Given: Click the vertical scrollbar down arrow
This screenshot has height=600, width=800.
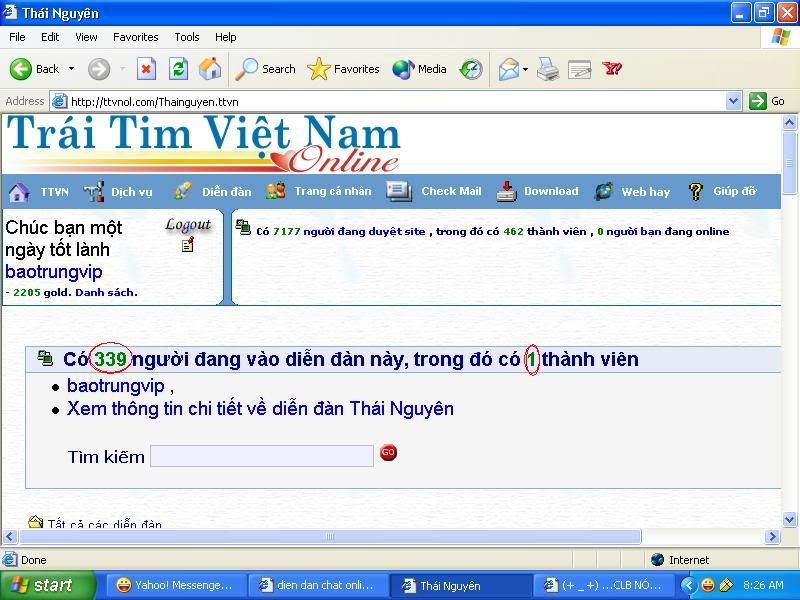Looking at the screenshot, I should pyautogui.click(x=789, y=520).
